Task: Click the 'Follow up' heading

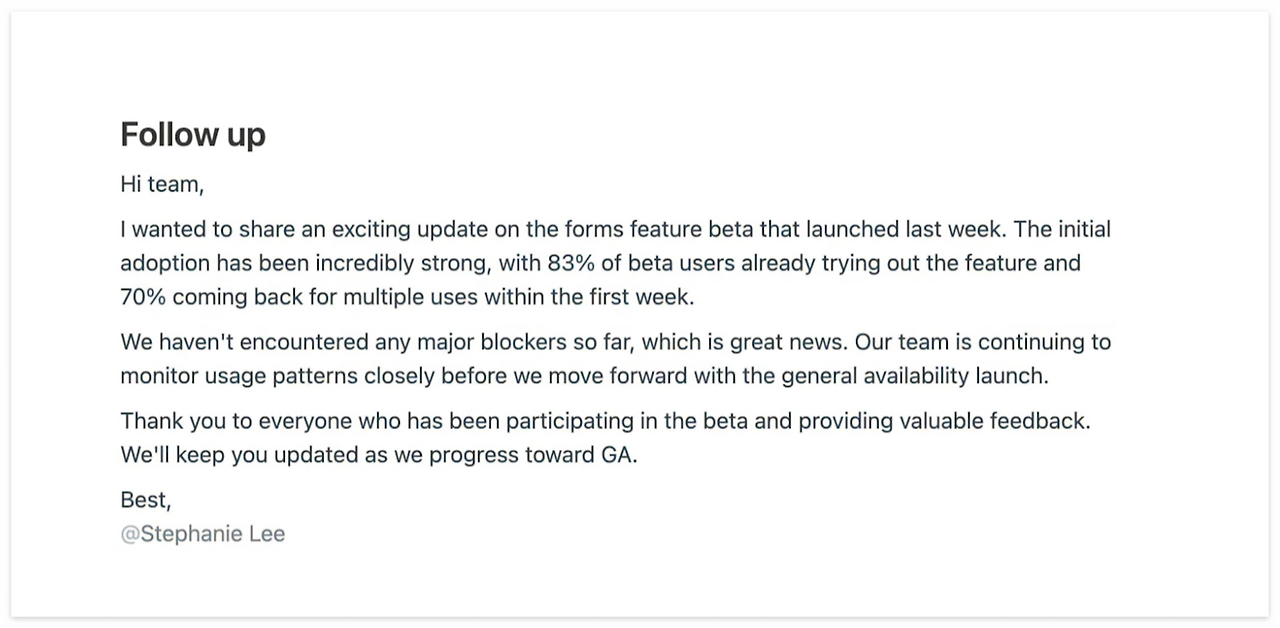Action: [193, 134]
